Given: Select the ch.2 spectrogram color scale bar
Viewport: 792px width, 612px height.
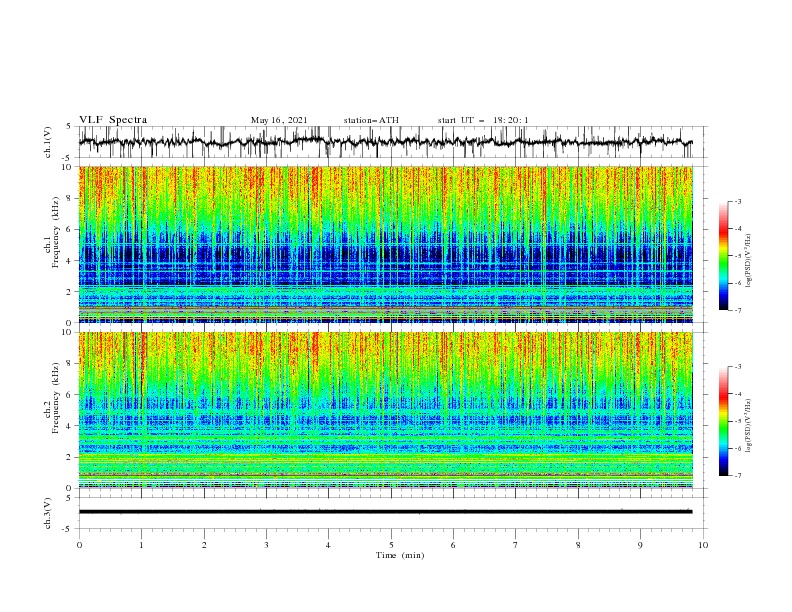Looking at the screenshot, I should click(724, 421).
